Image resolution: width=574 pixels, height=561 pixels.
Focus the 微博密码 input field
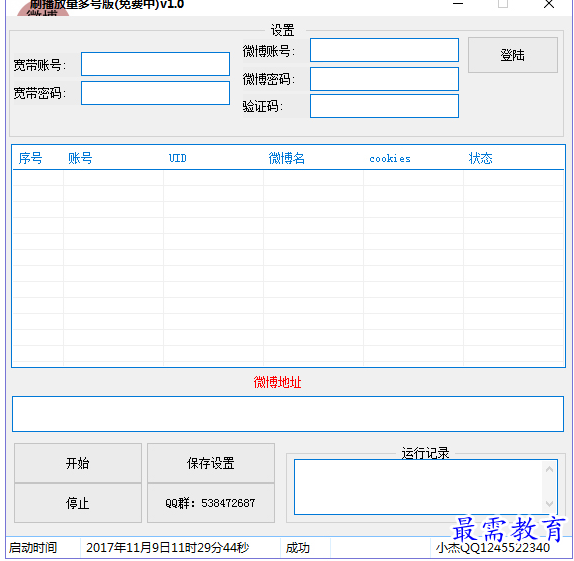[x=384, y=79]
